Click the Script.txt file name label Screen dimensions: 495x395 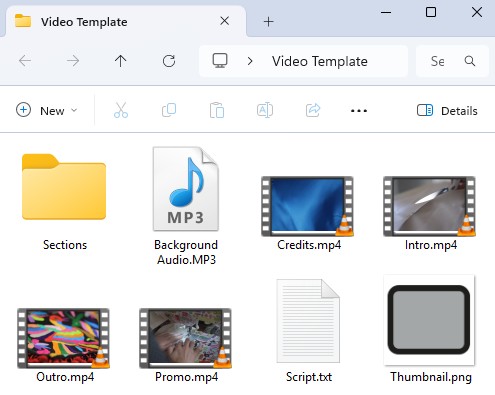pos(309,377)
